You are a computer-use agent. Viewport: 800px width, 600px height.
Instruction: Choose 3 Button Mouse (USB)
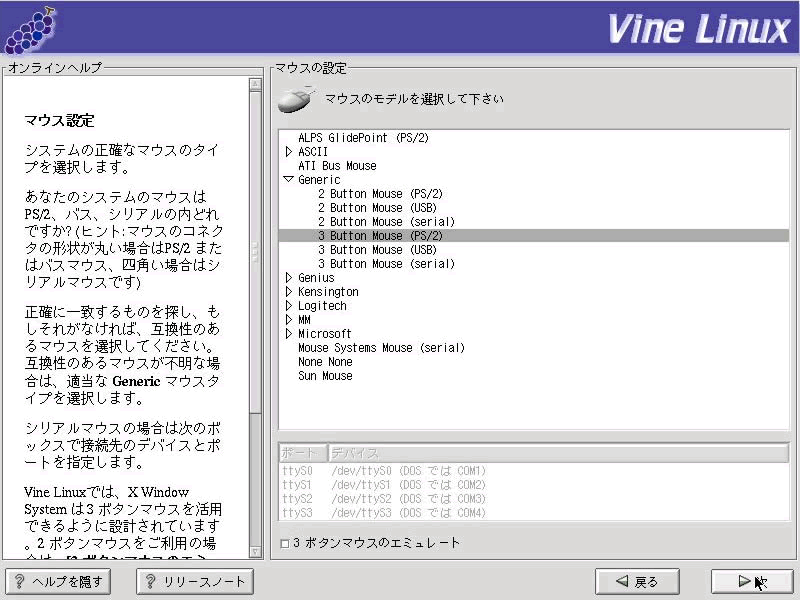[378, 250]
